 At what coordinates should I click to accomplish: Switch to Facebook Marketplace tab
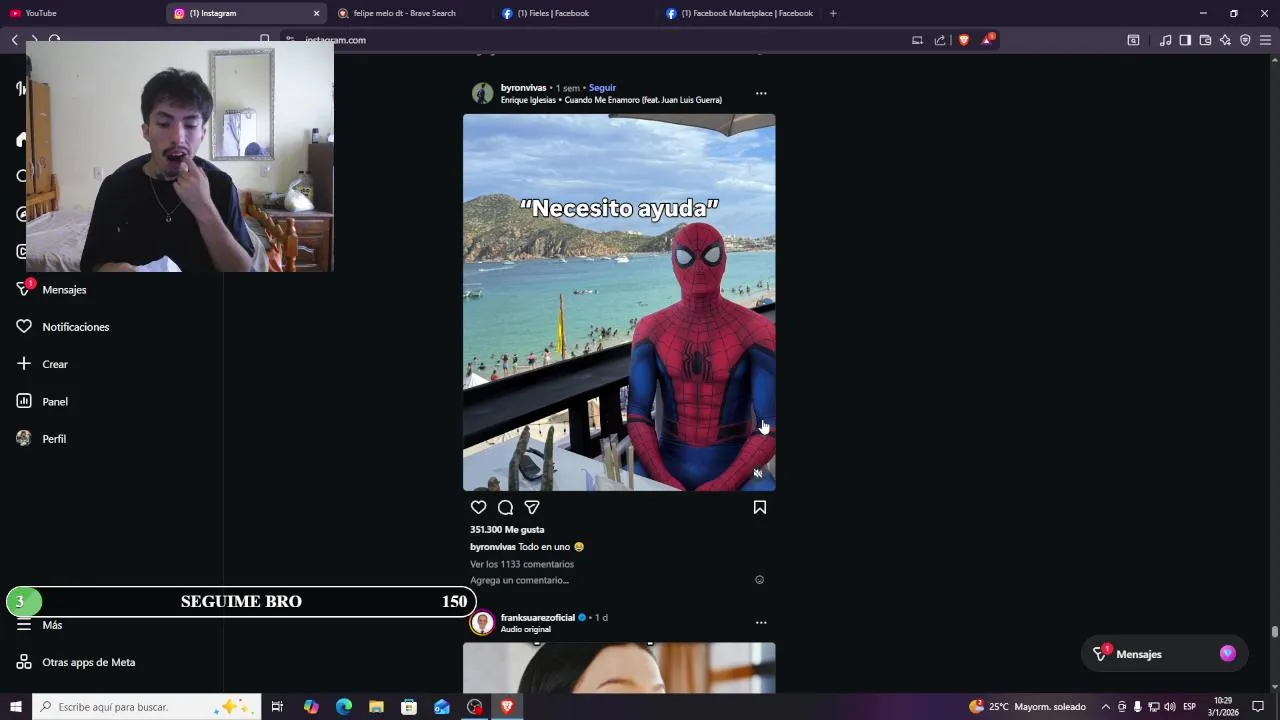tap(739, 13)
